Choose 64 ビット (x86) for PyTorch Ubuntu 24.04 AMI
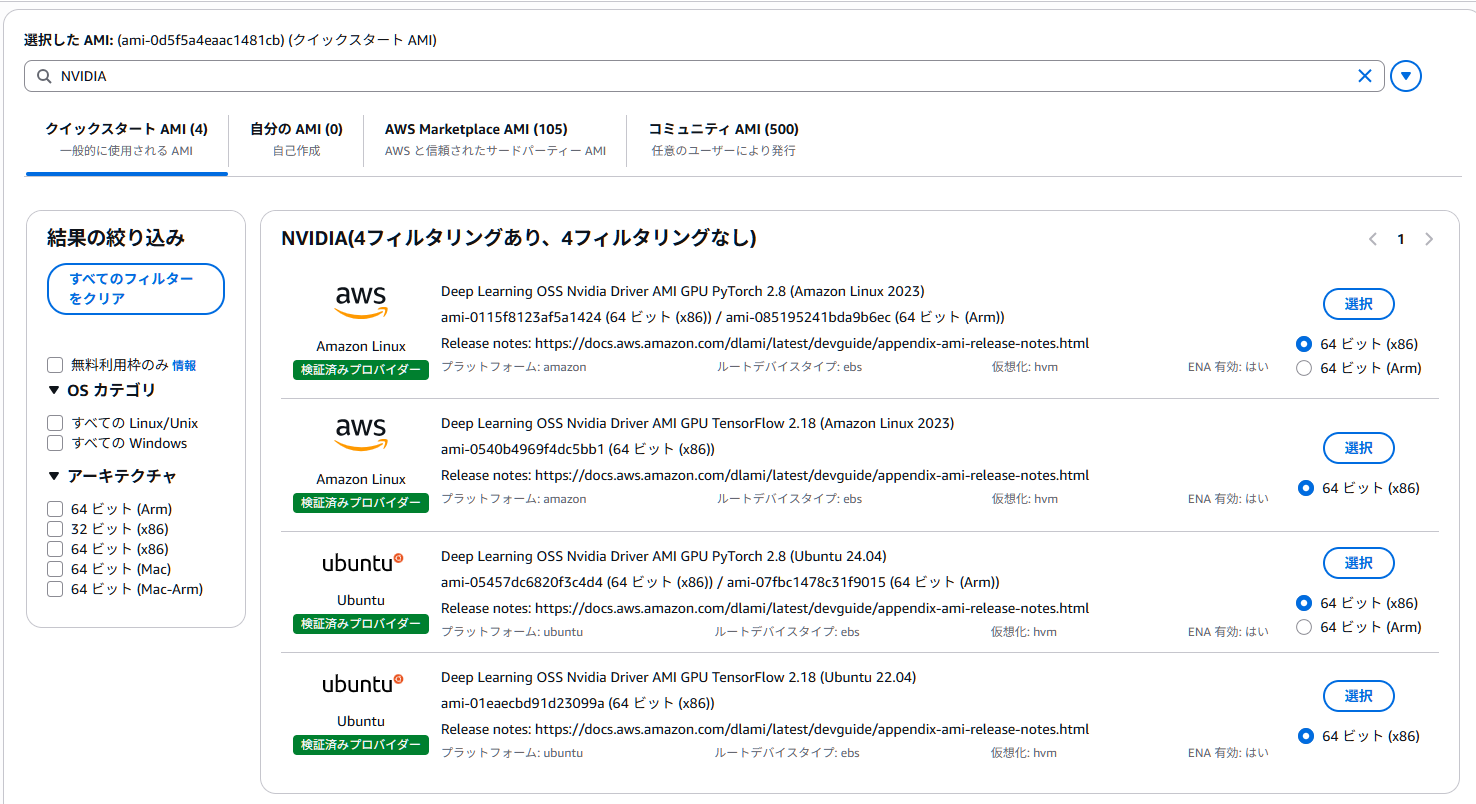1476x804 pixels. (1304, 603)
